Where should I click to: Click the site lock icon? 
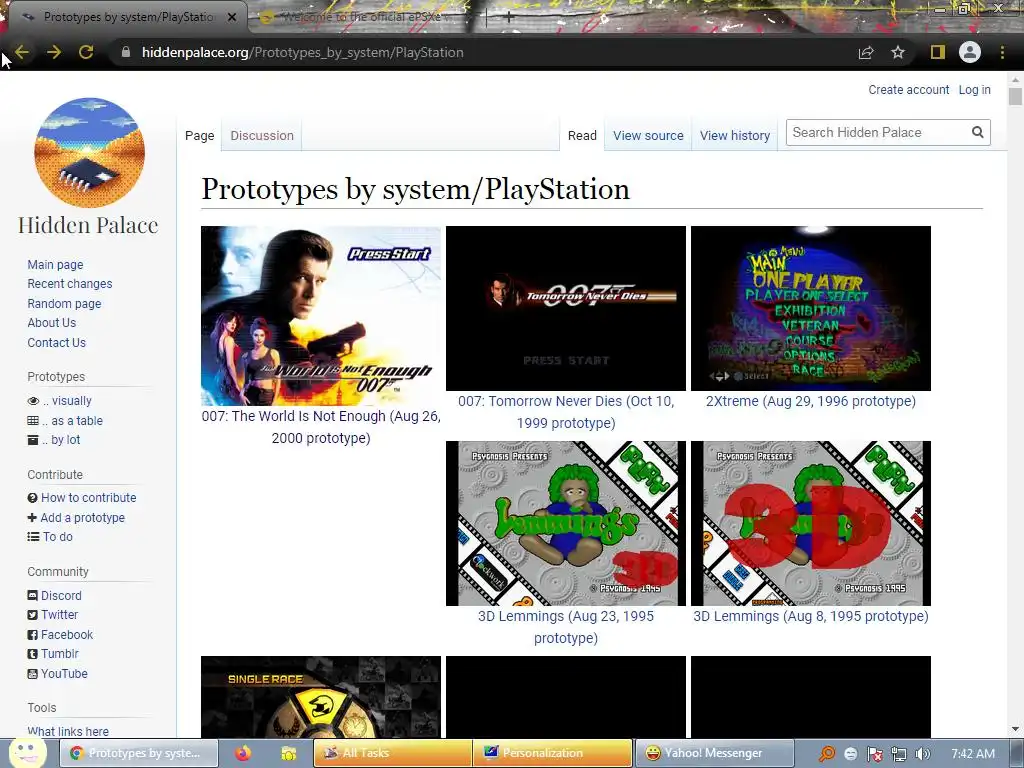tap(126, 52)
